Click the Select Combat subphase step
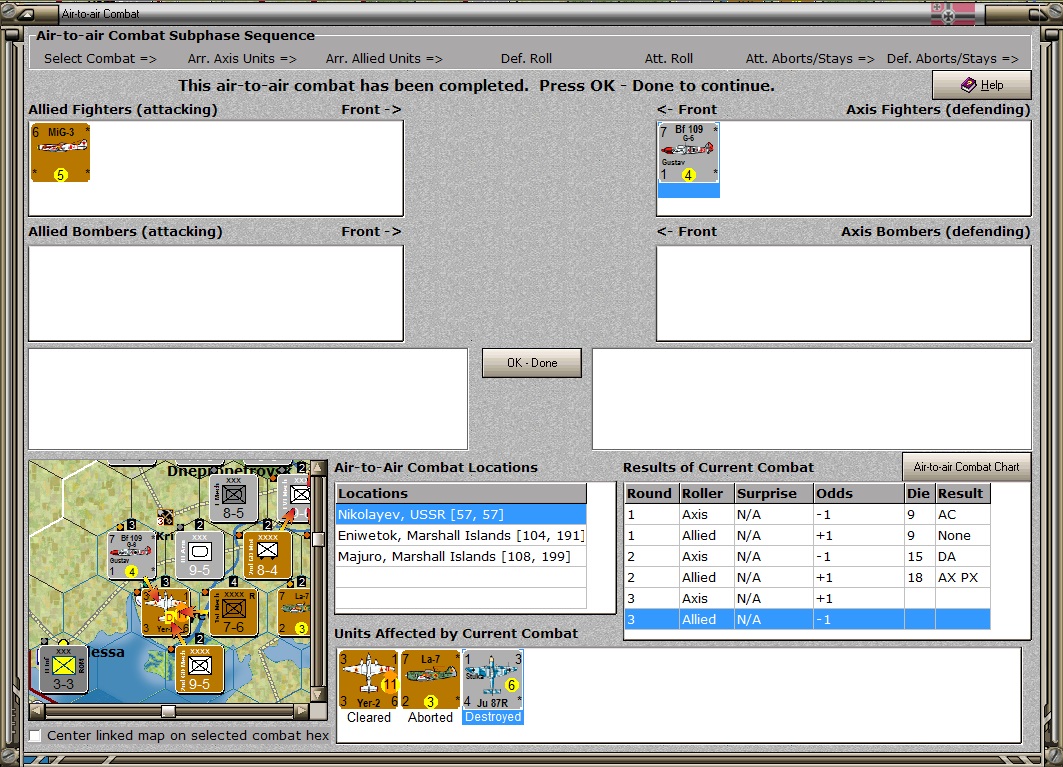This screenshot has width=1063, height=767. pyautogui.click(x=100, y=58)
